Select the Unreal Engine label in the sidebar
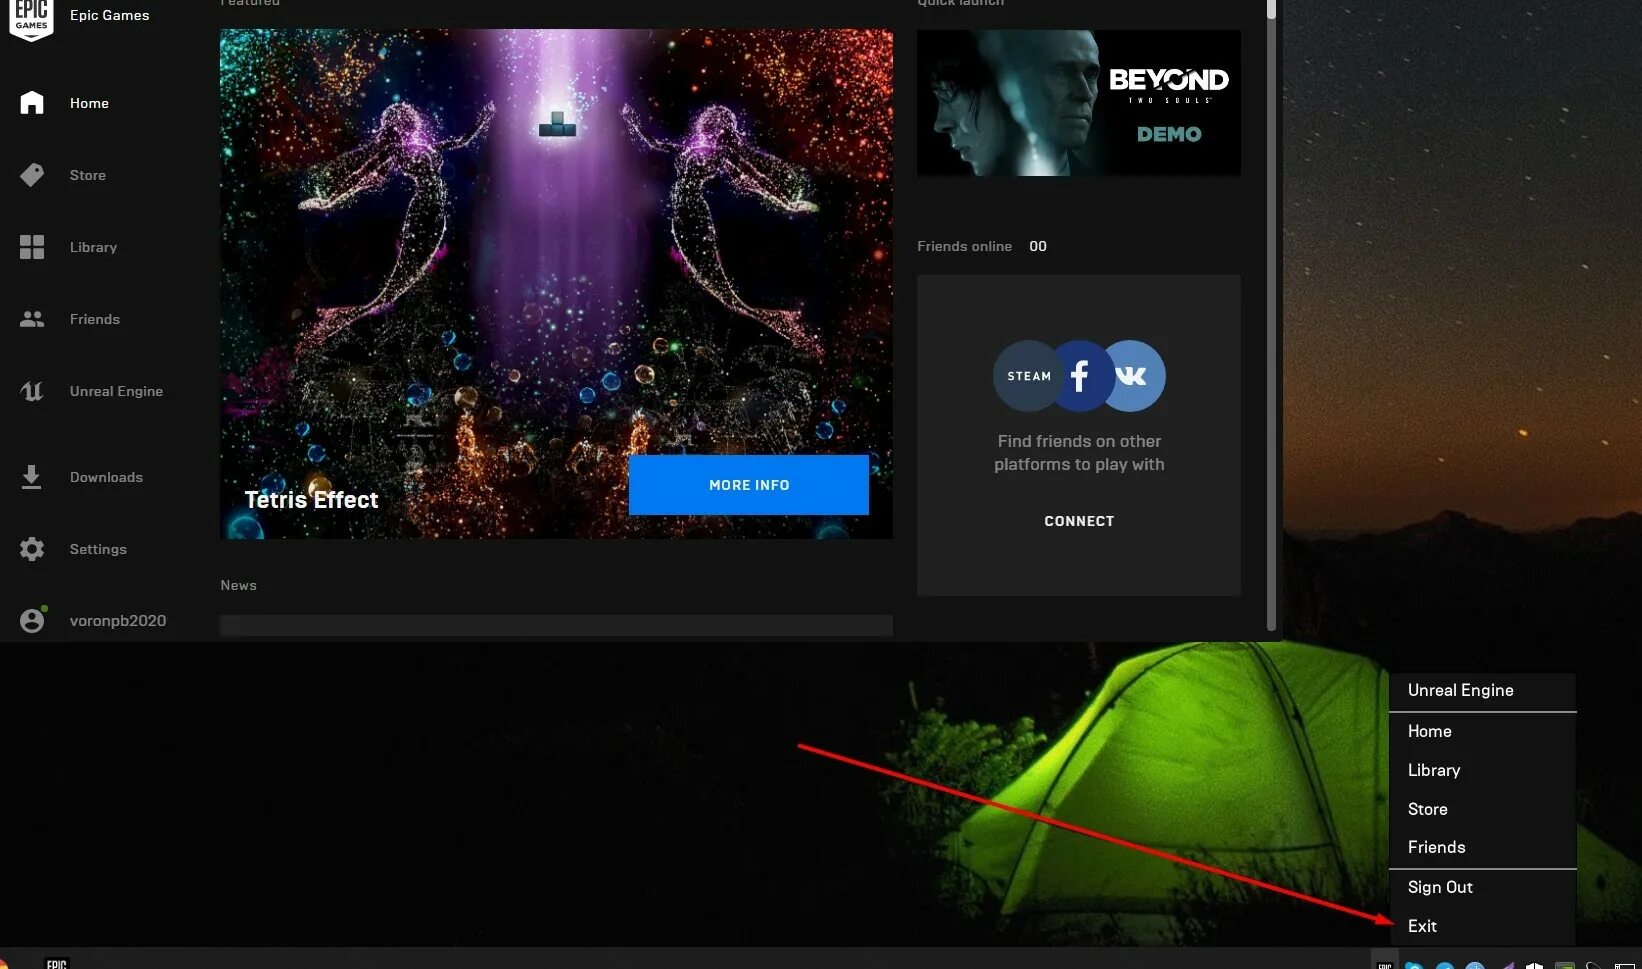The image size is (1642, 969). [x=116, y=391]
